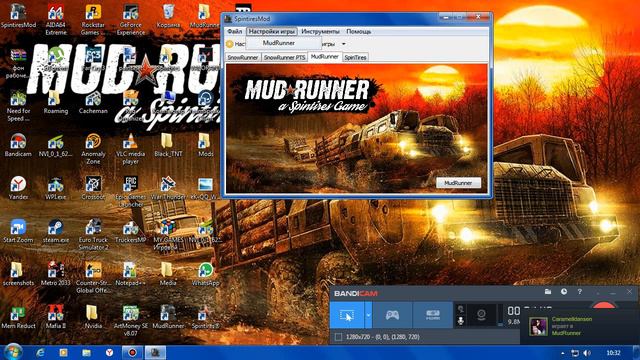Open the Windows Start button
This screenshot has width=640, height=360.
click(13, 352)
